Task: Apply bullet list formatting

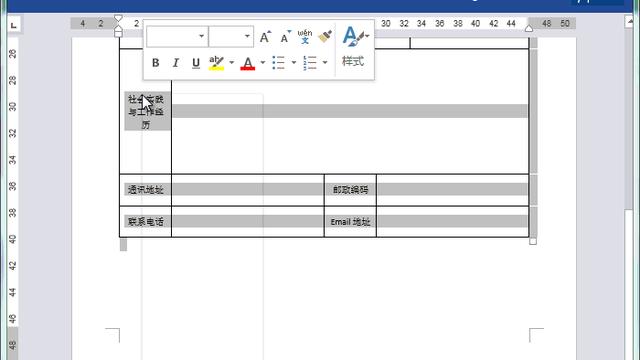Action: (279, 63)
